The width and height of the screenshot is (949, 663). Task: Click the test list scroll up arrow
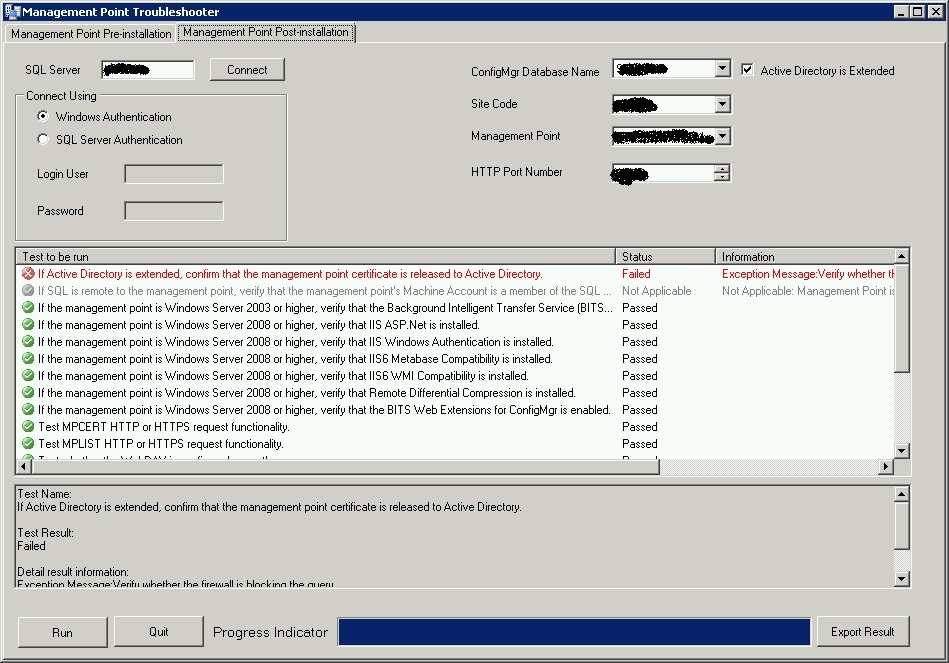pos(902,256)
